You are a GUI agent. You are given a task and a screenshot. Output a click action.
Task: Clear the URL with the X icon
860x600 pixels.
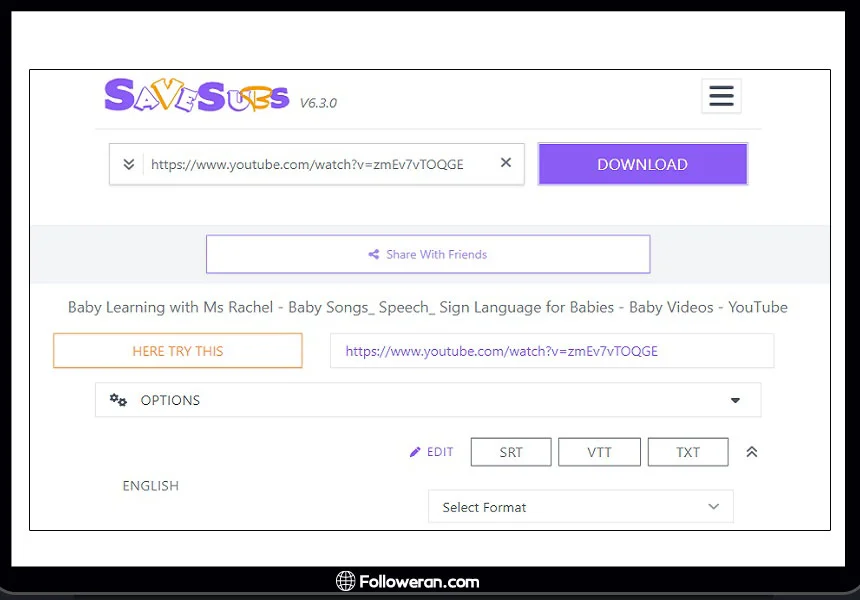tap(506, 163)
